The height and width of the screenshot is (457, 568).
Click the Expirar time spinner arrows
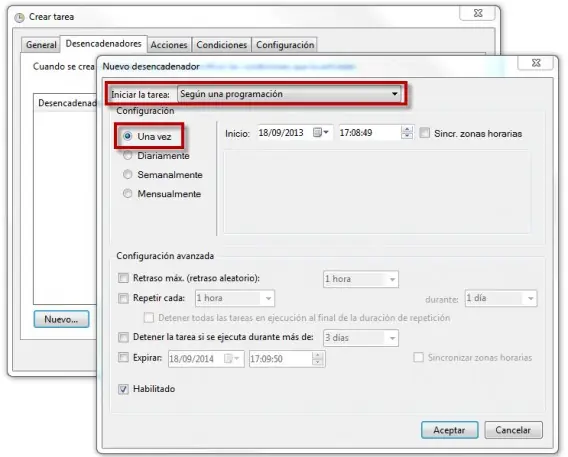click(317, 359)
